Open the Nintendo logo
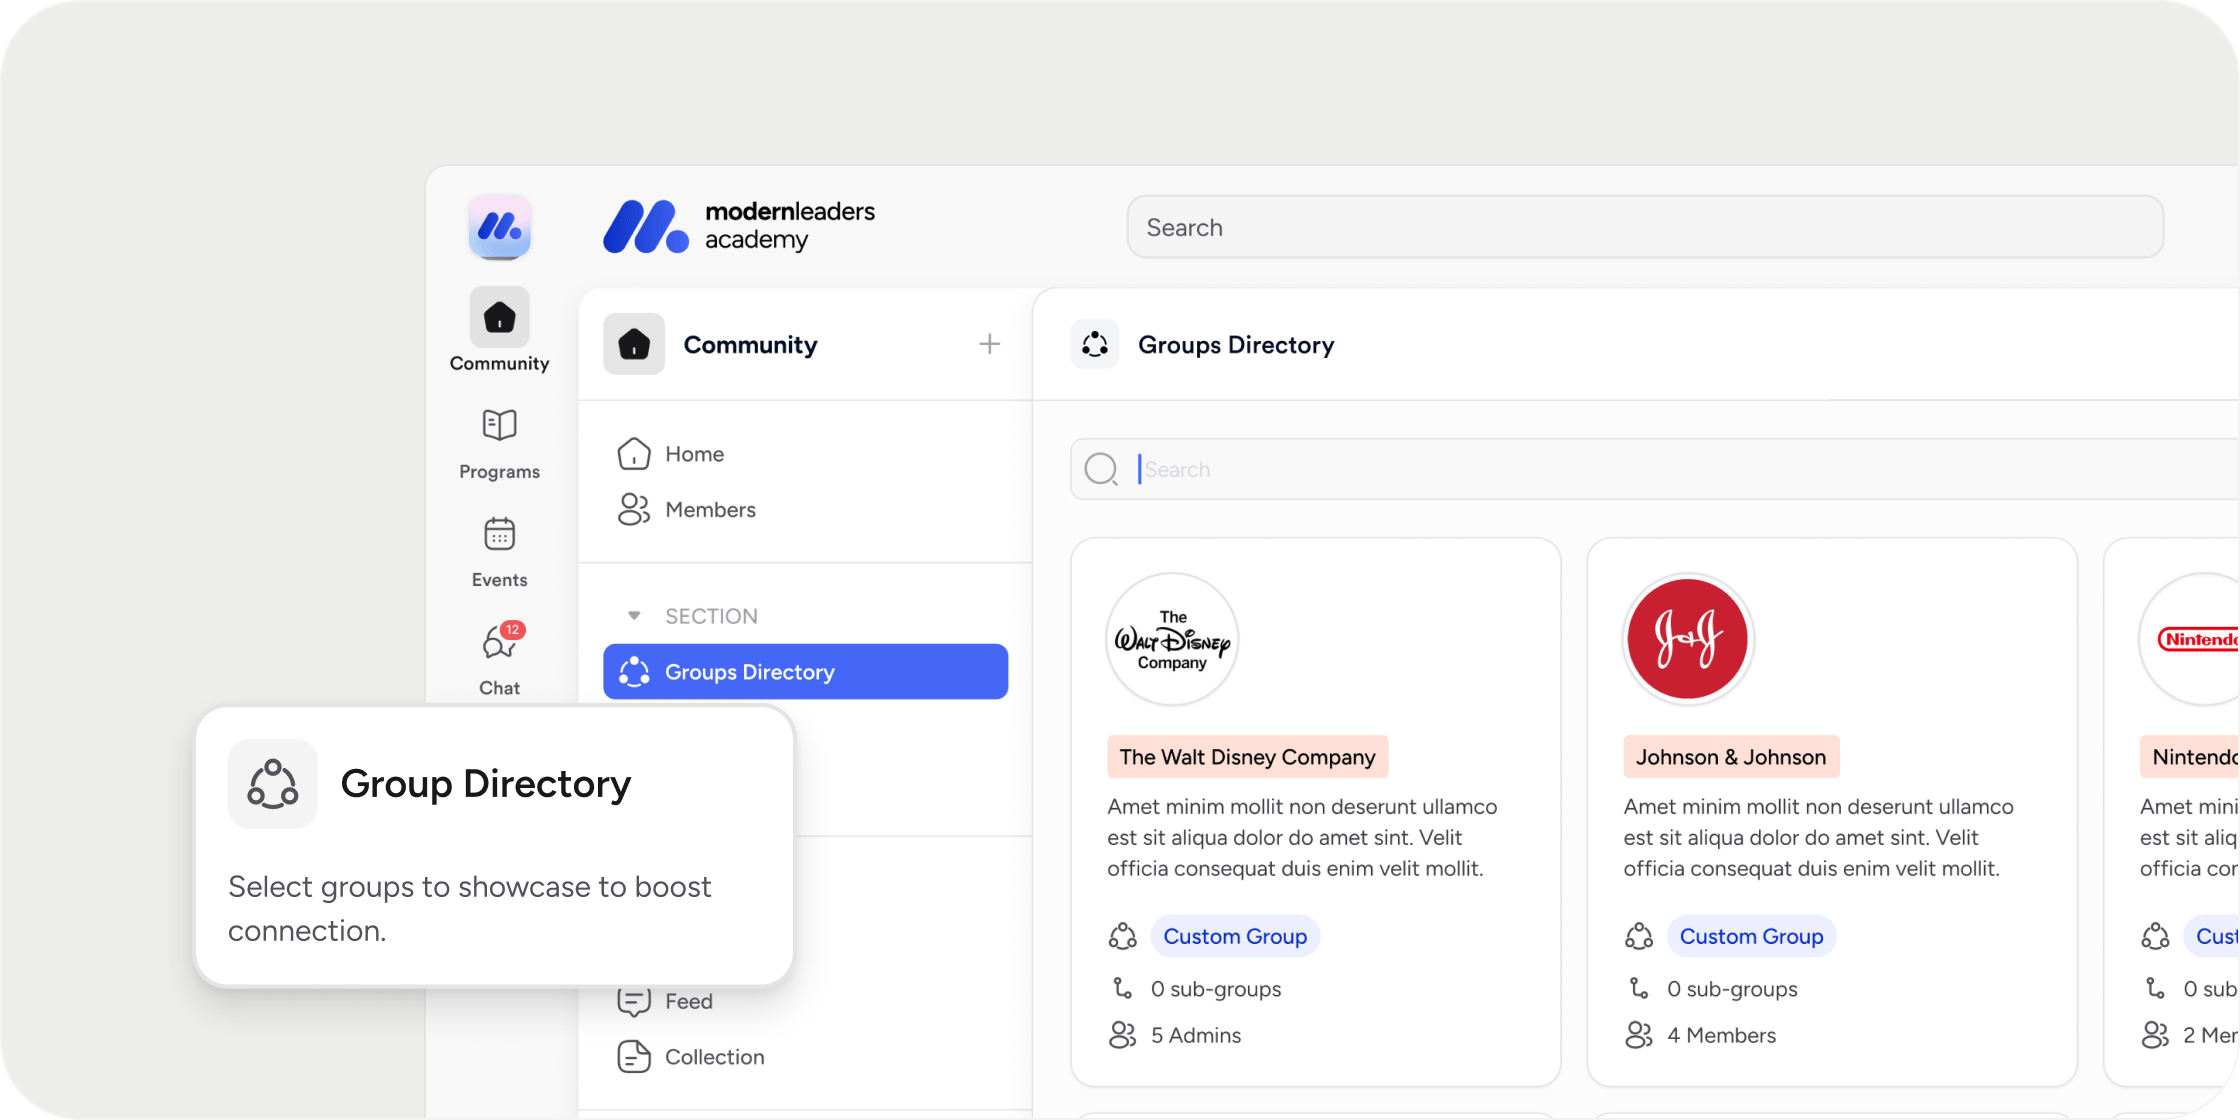 [2190, 639]
